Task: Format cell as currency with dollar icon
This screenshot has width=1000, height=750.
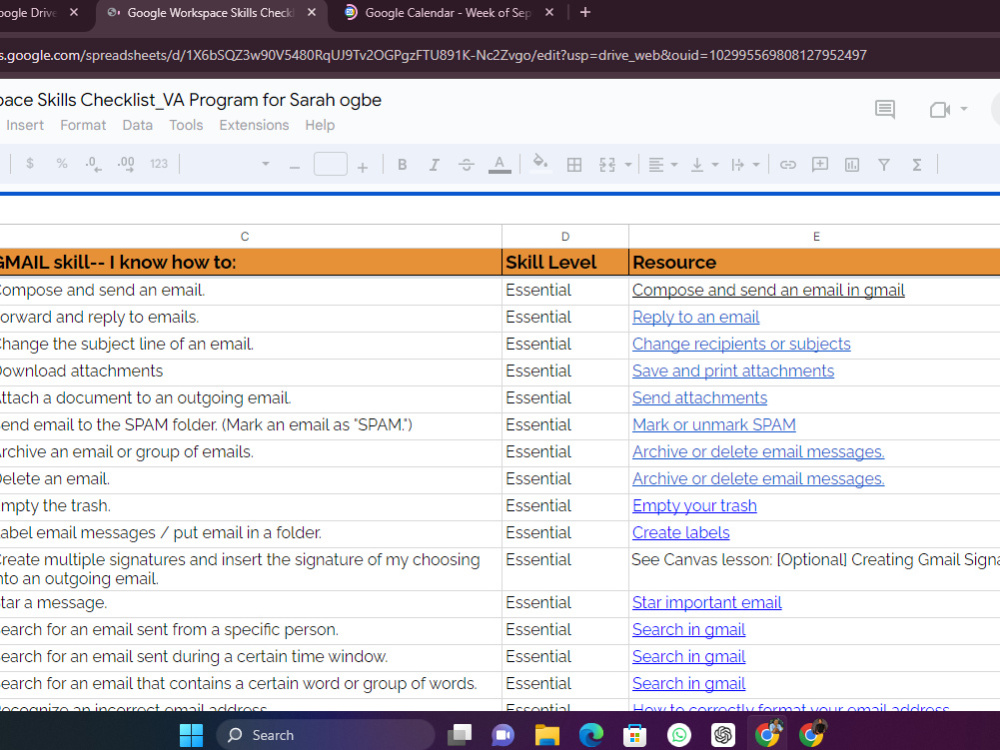Action: [29, 164]
